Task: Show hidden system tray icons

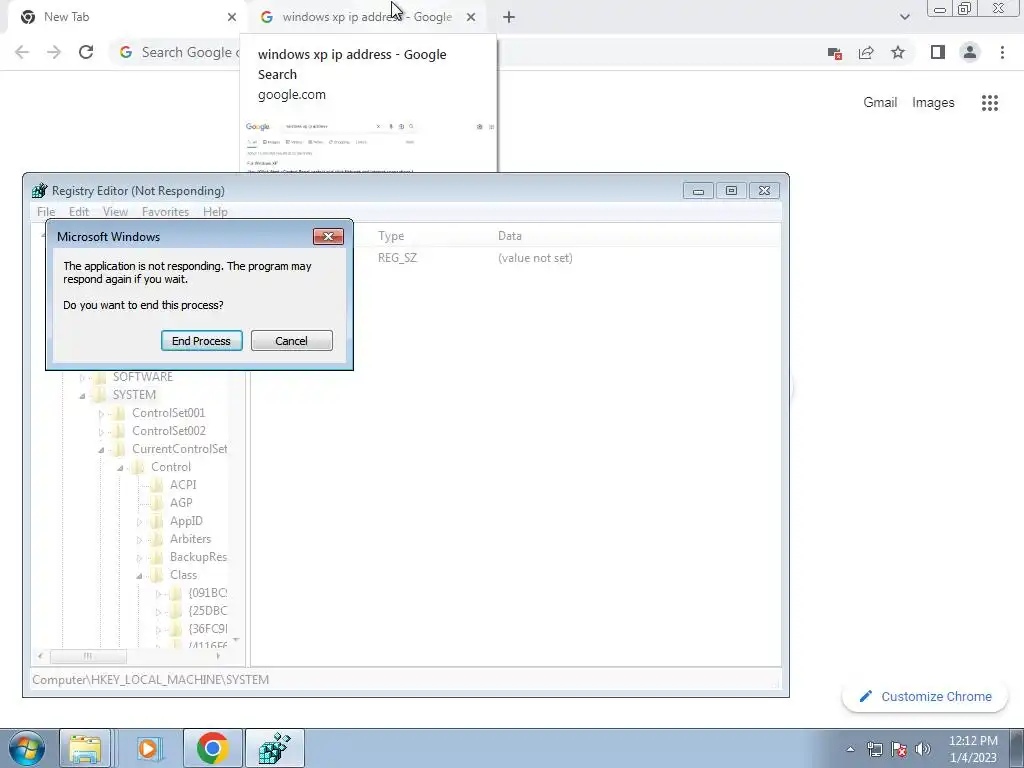Action: click(x=850, y=749)
